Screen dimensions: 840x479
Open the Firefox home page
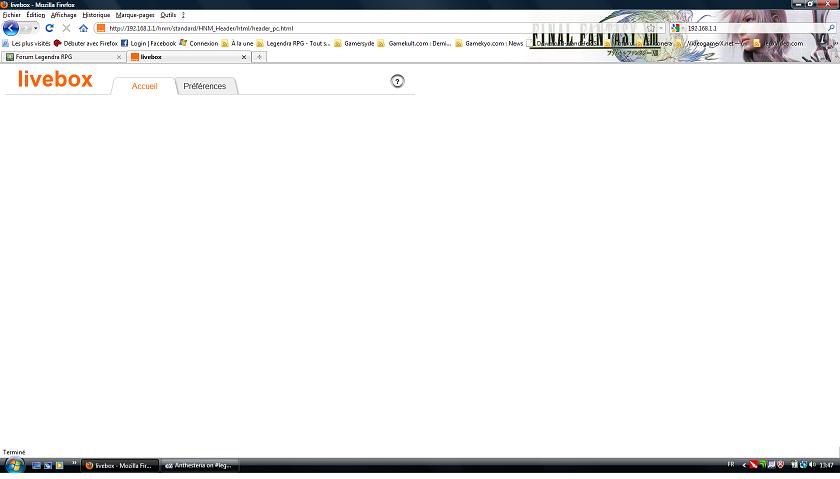click(83, 28)
